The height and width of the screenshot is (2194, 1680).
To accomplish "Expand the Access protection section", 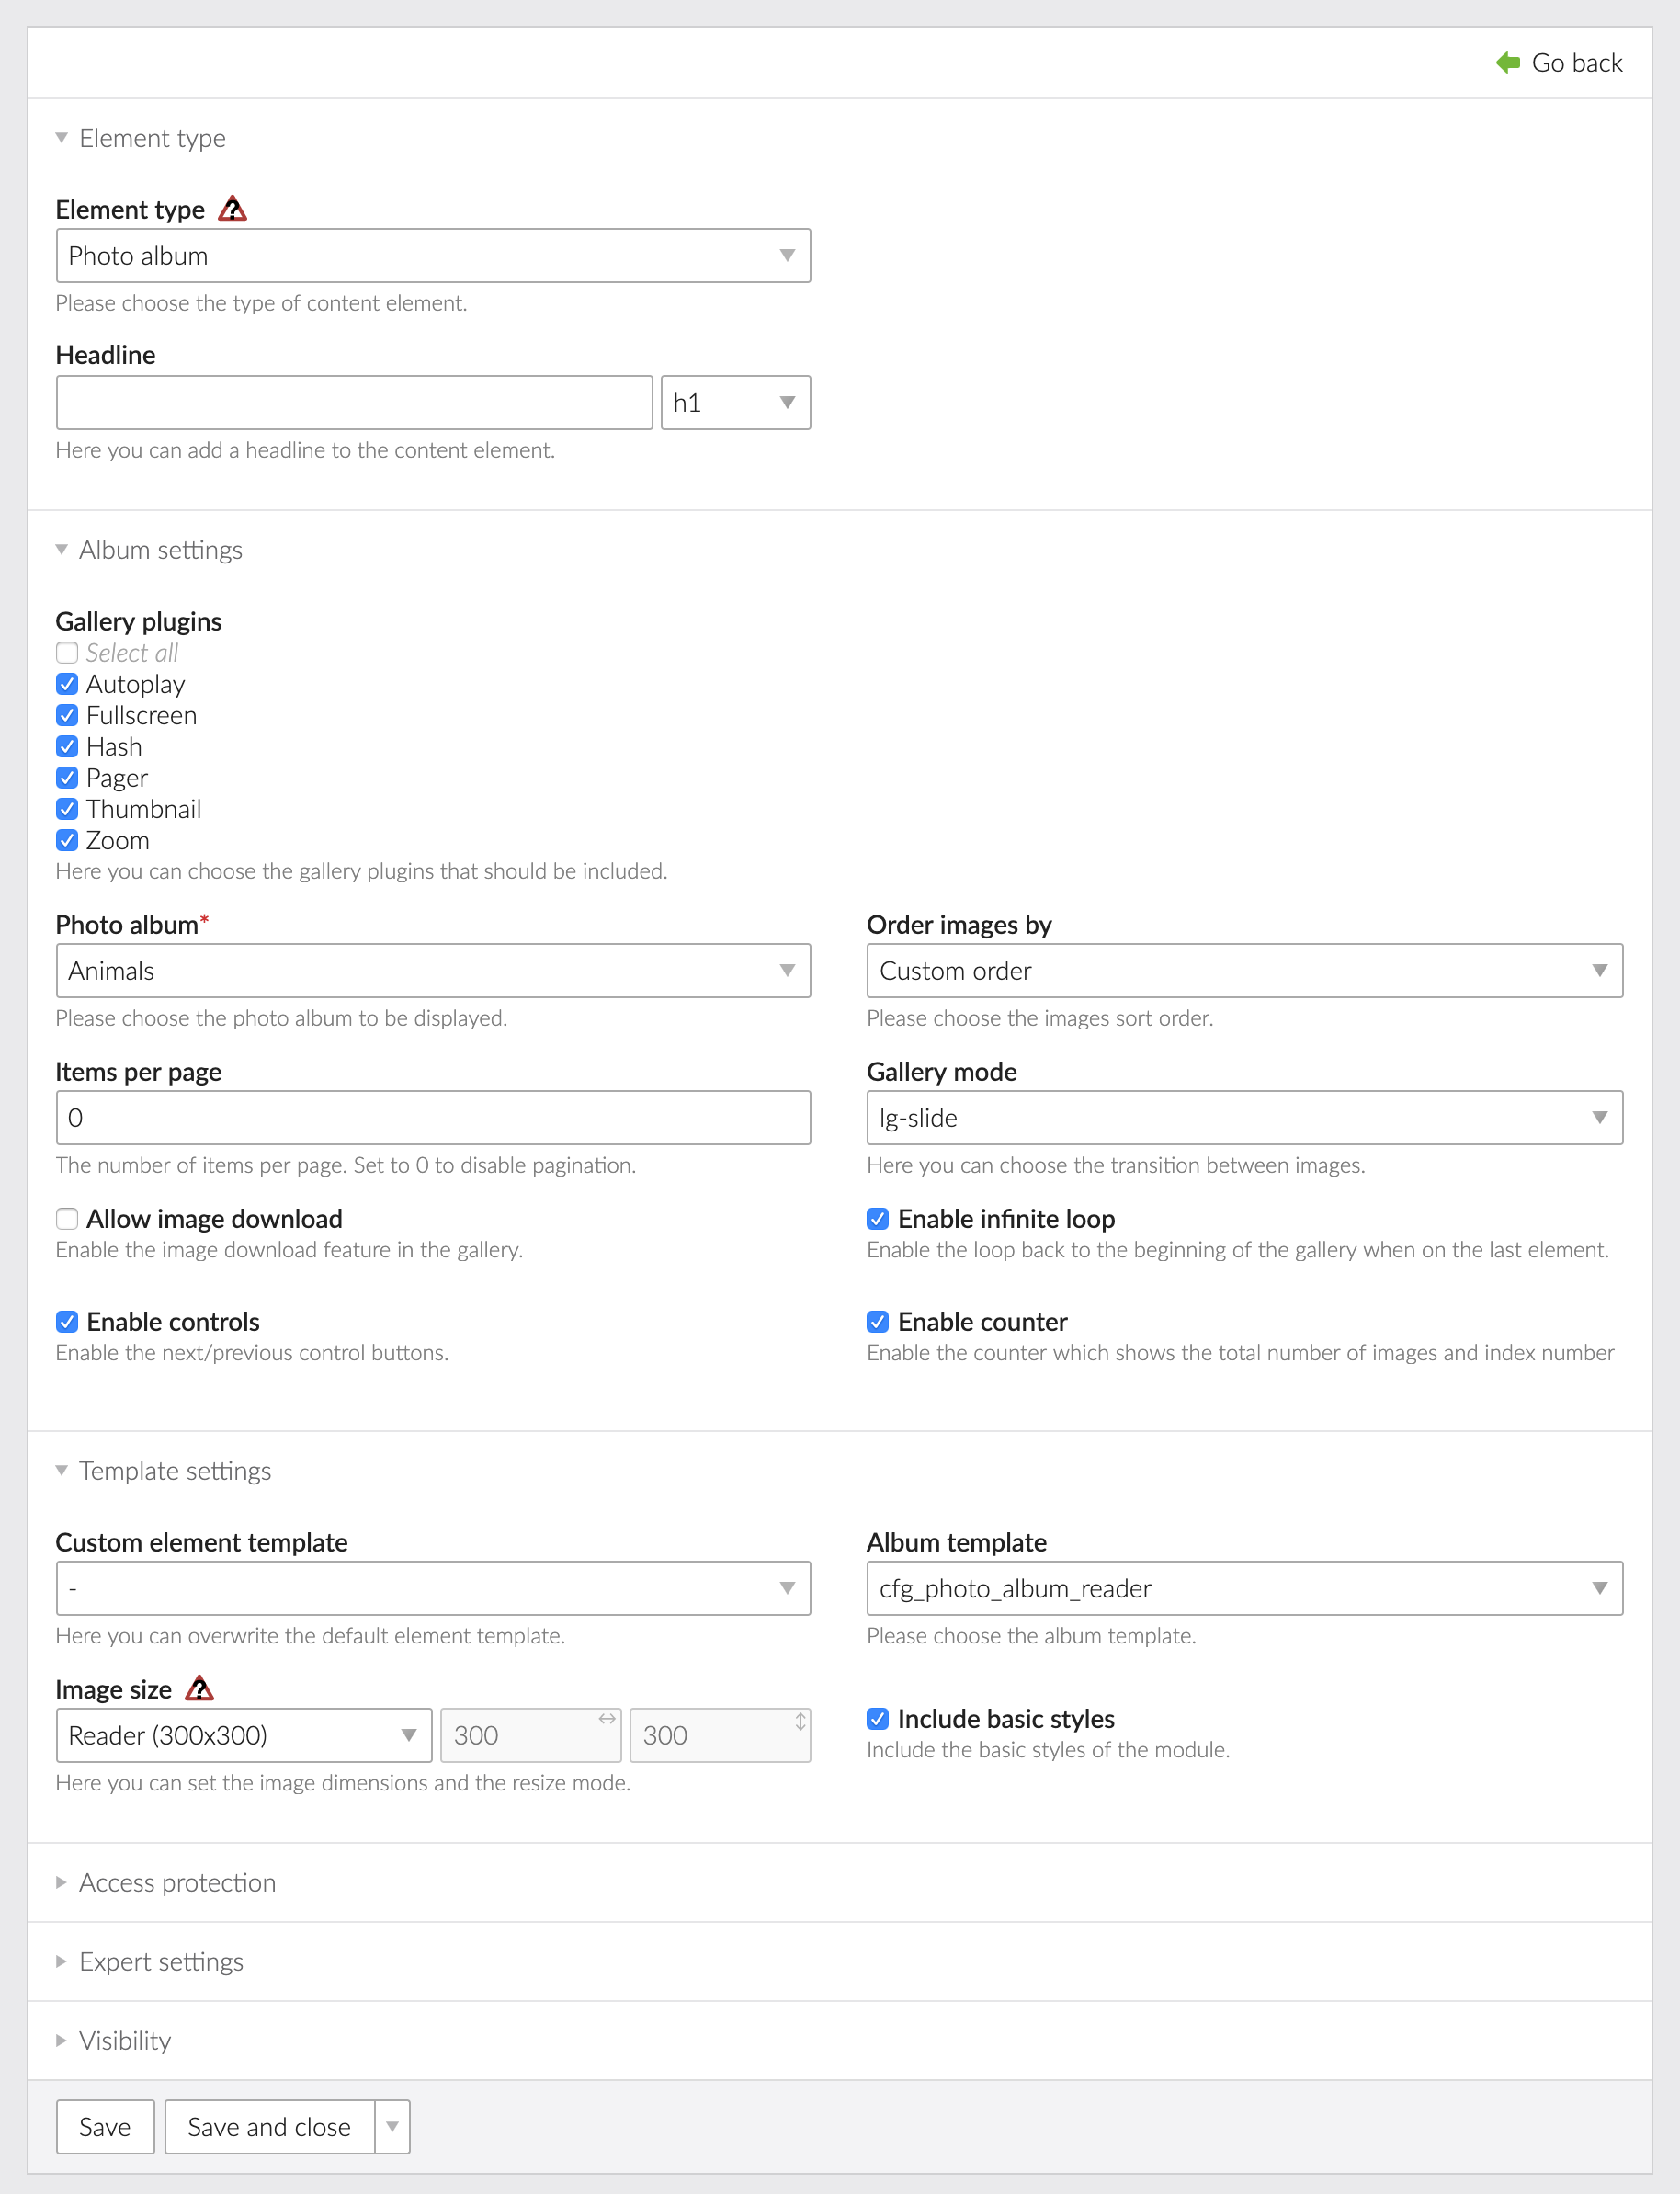I will 177,1883.
